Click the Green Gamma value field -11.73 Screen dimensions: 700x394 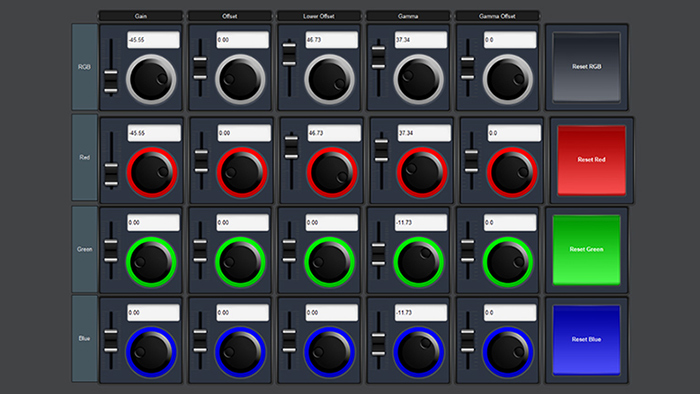click(421, 222)
